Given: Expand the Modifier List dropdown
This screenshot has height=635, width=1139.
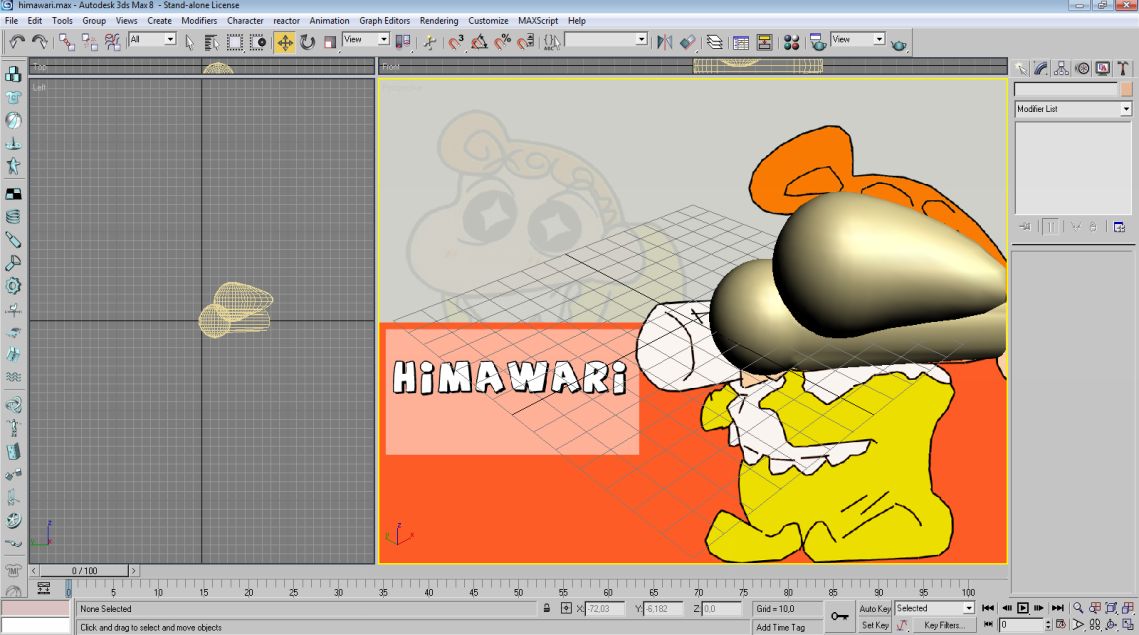Looking at the screenshot, I should (1073, 109).
